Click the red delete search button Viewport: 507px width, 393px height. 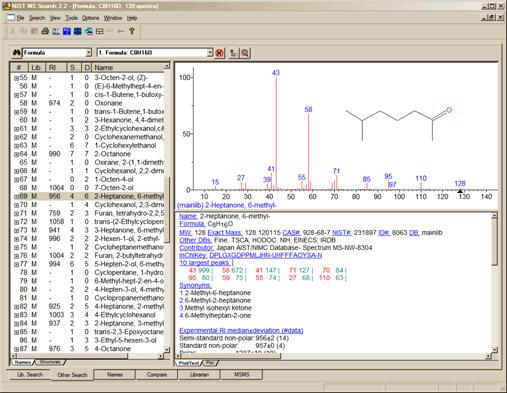click(x=219, y=53)
